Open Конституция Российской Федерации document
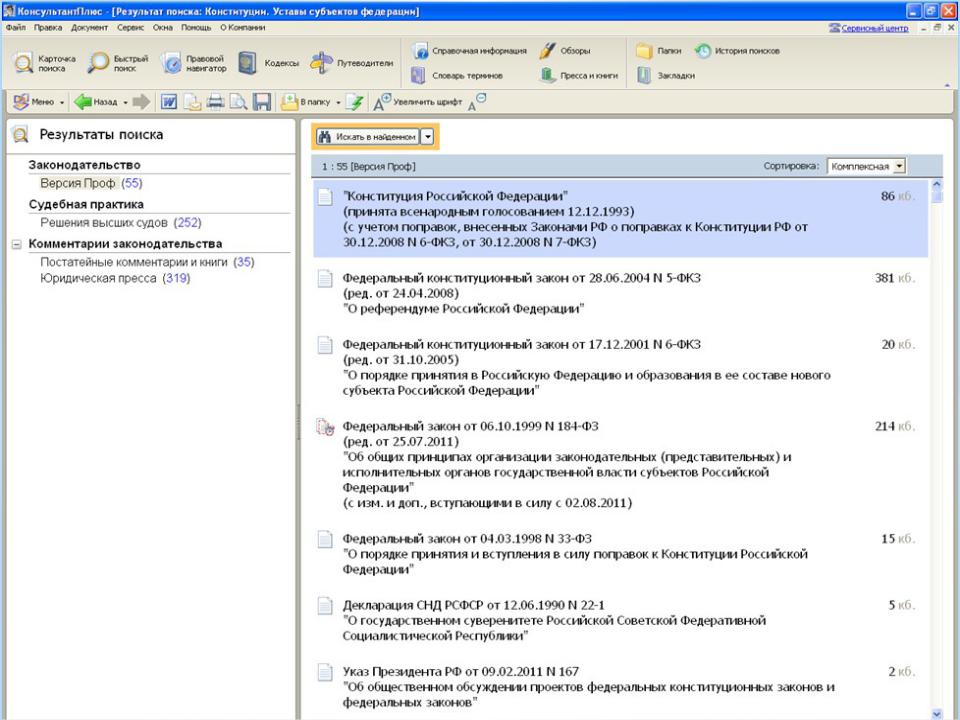Screen dimensions: 960x720 pos(620,219)
